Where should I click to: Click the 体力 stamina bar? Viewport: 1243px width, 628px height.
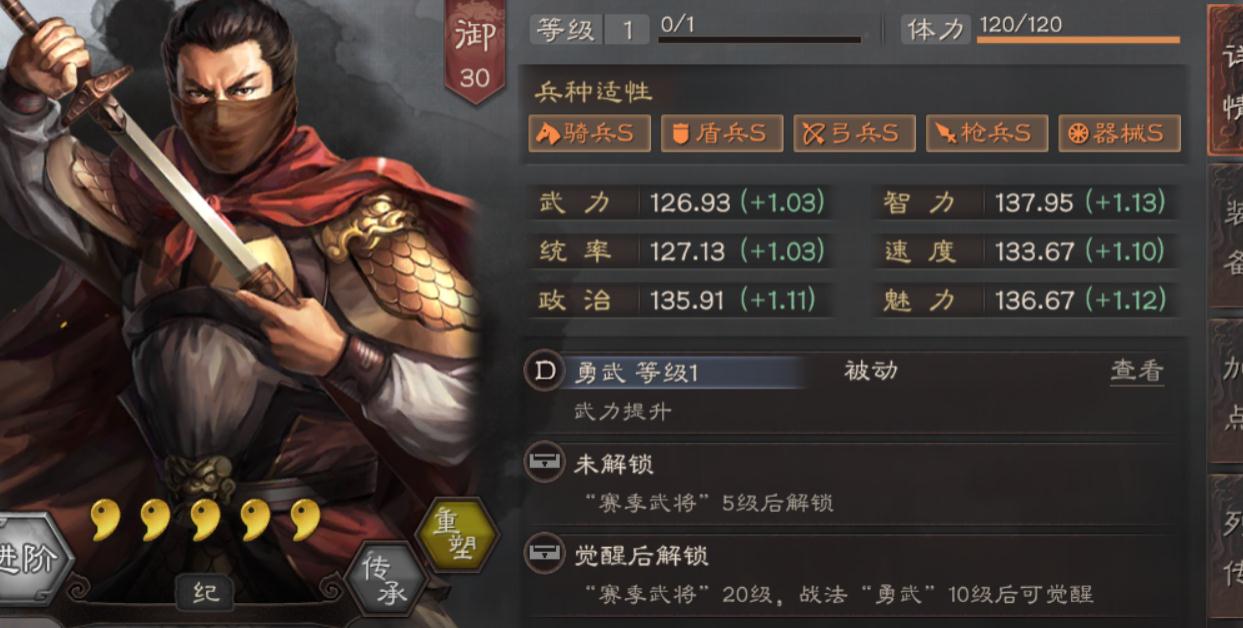pyautogui.click(x=1078, y=40)
